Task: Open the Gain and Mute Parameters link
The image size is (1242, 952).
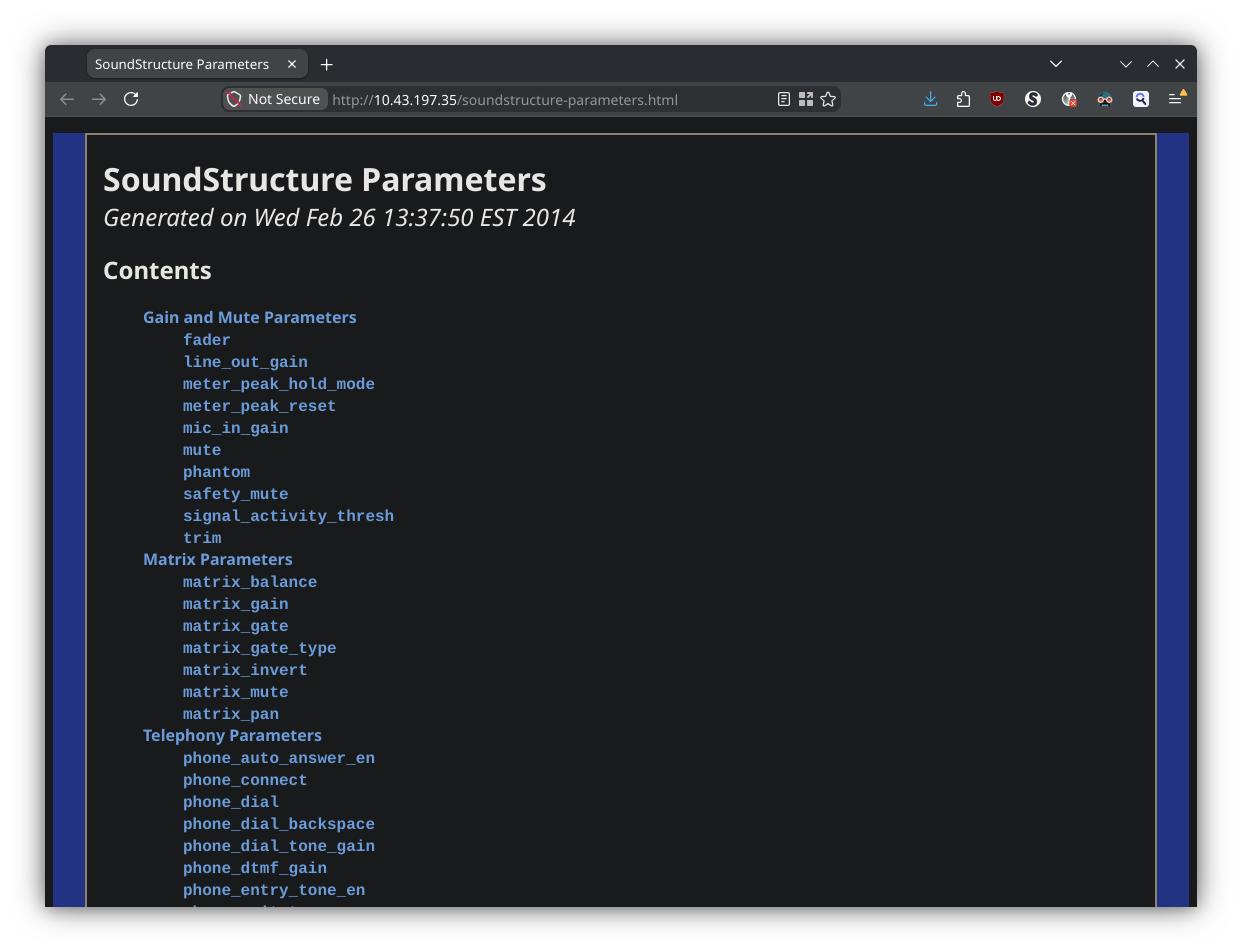Action: click(250, 317)
